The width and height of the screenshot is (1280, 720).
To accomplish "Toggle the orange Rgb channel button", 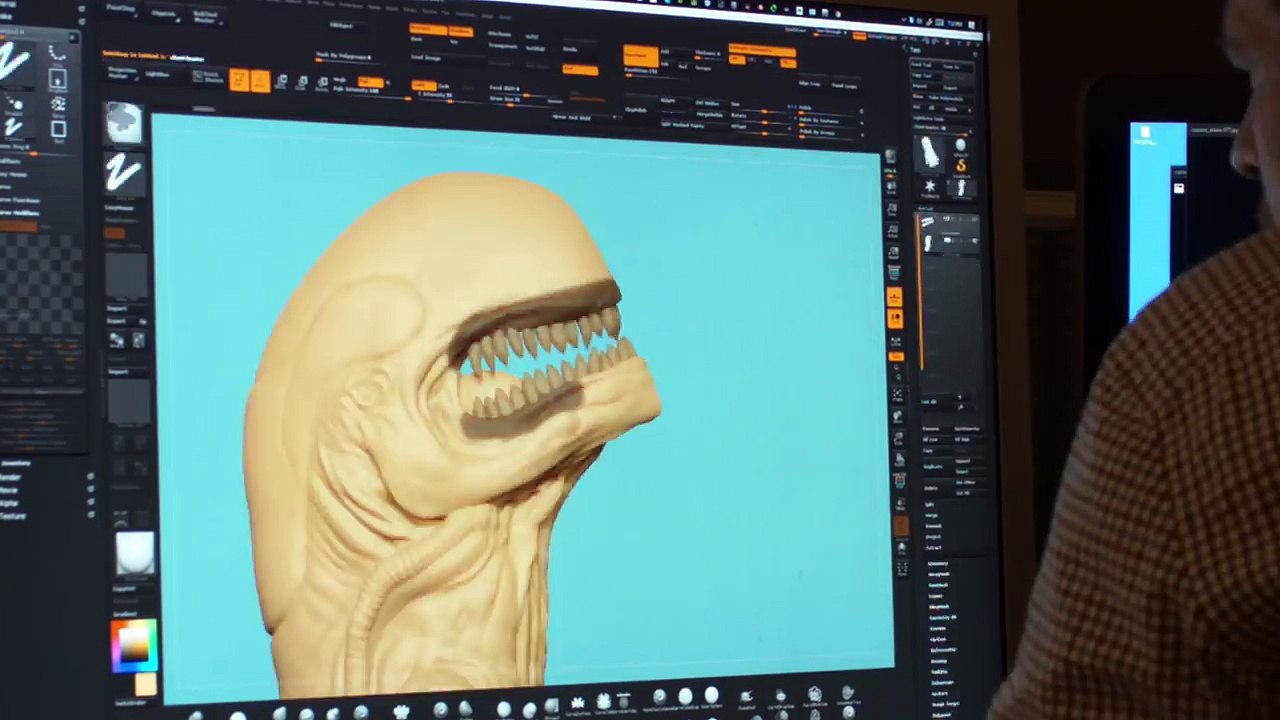I will click(x=372, y=81).
